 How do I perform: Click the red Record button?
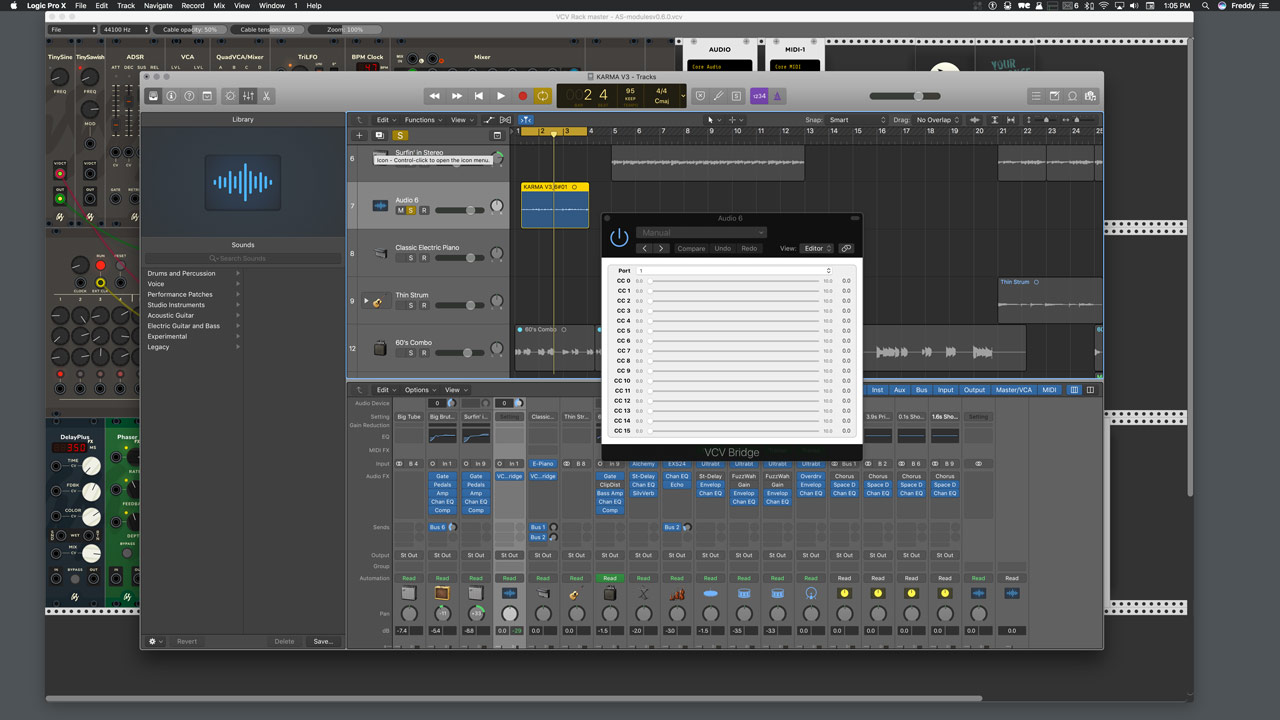click(522, 96)
